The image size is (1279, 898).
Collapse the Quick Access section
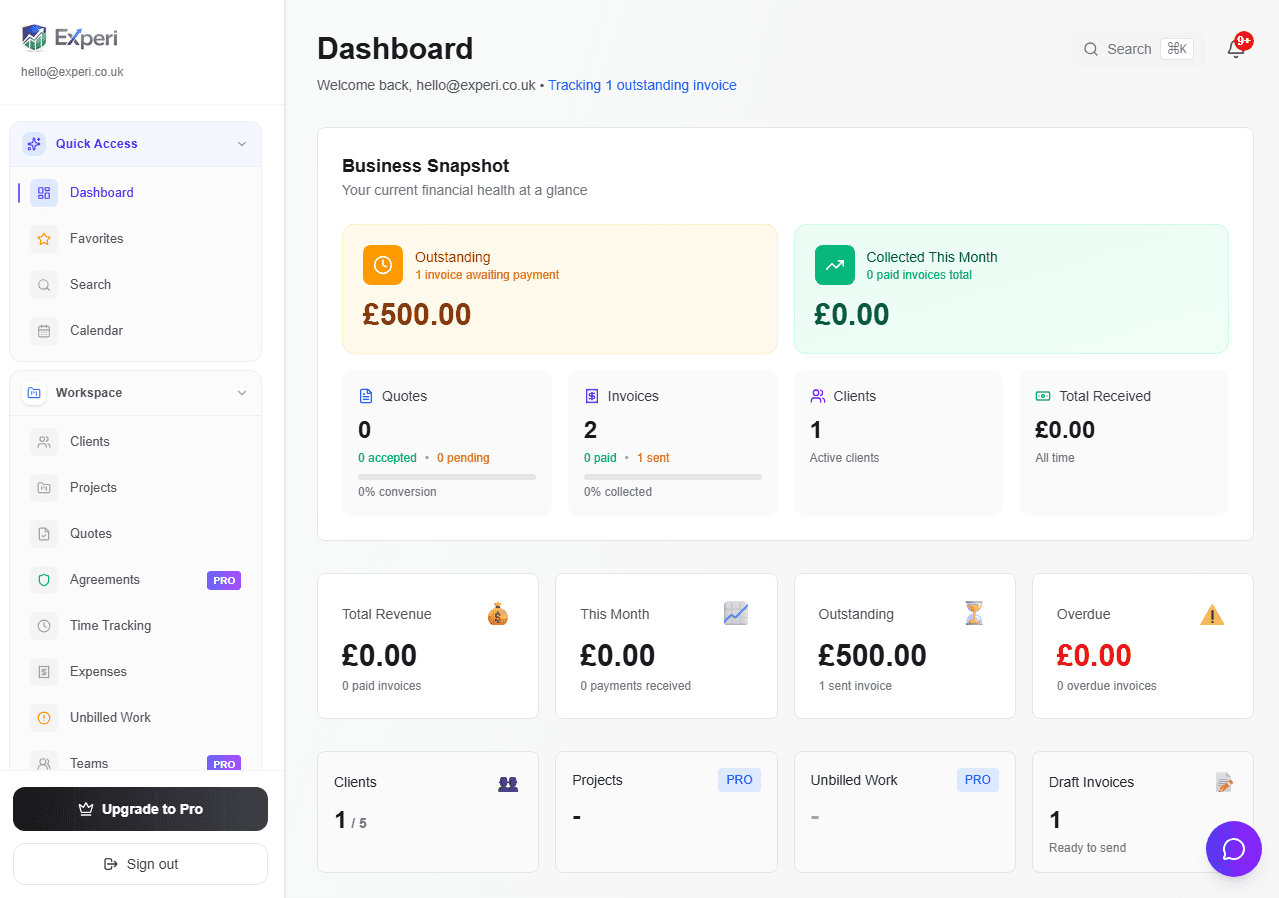(242, 143)
